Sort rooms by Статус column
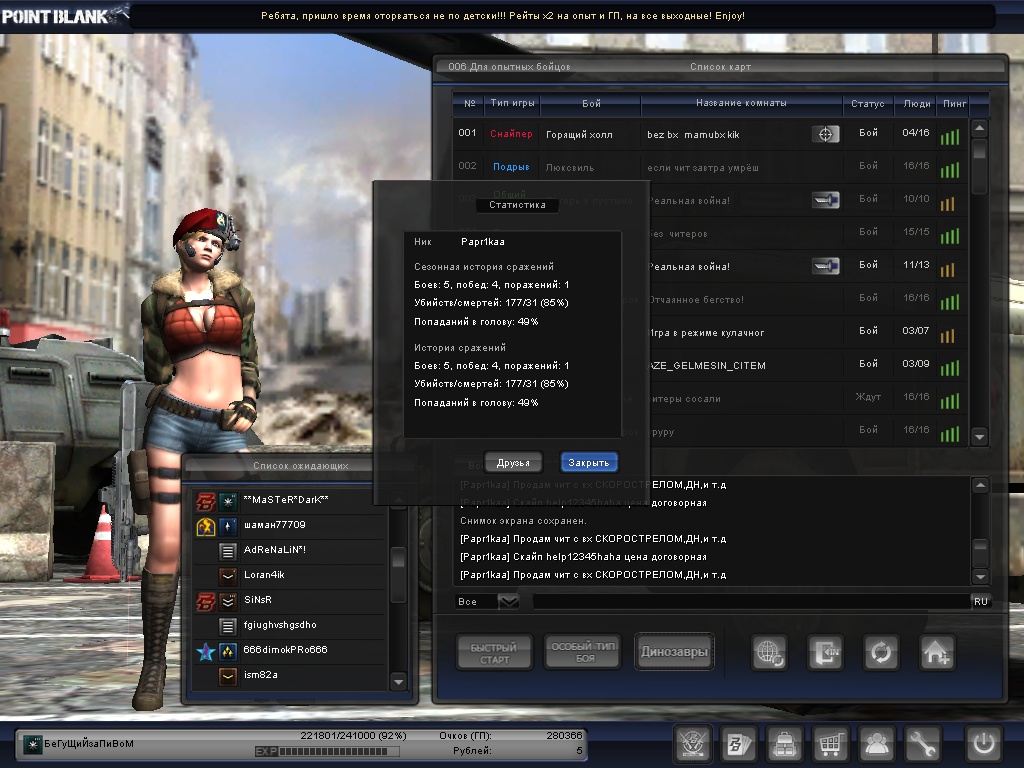The width and height of the screenshot is (1024, 768). 867,103
